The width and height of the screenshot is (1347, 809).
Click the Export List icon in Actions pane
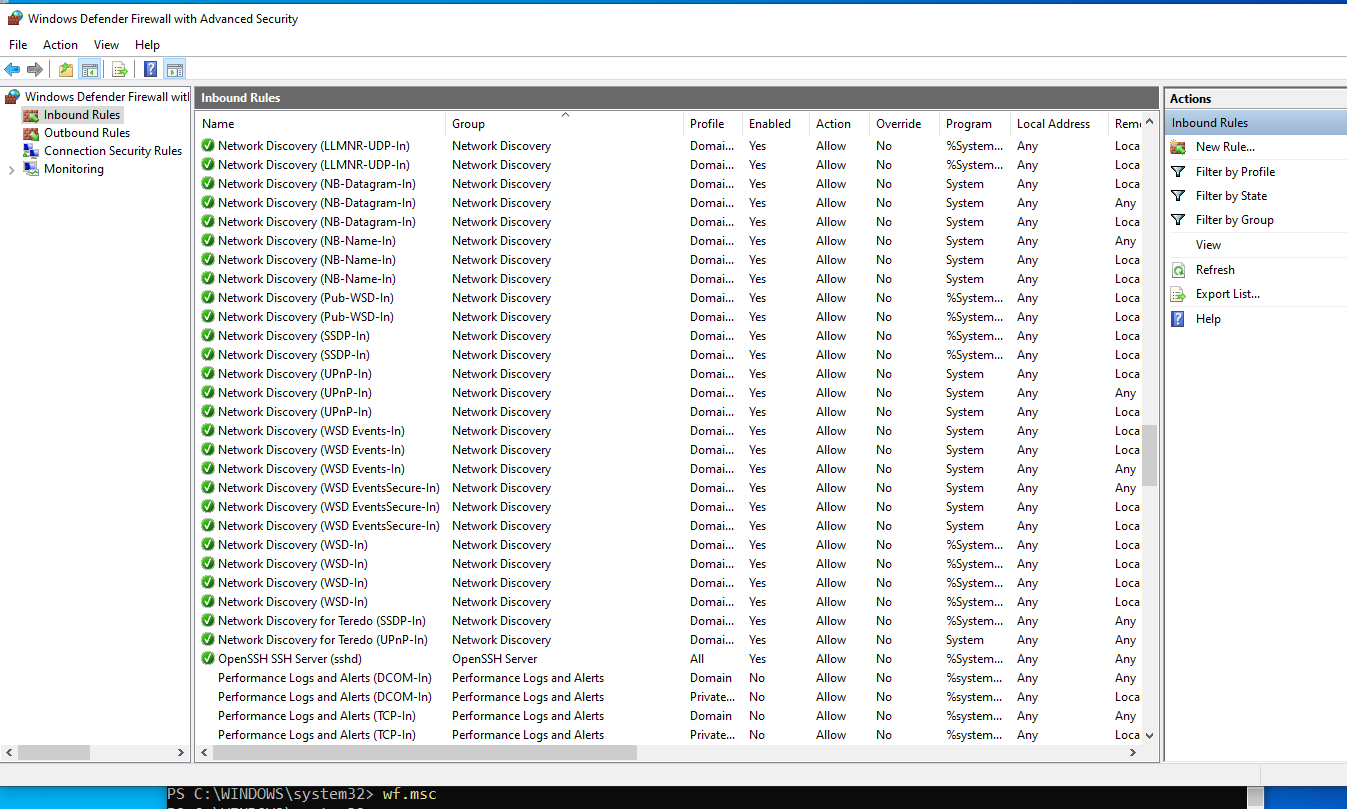tap(1178, 294)
